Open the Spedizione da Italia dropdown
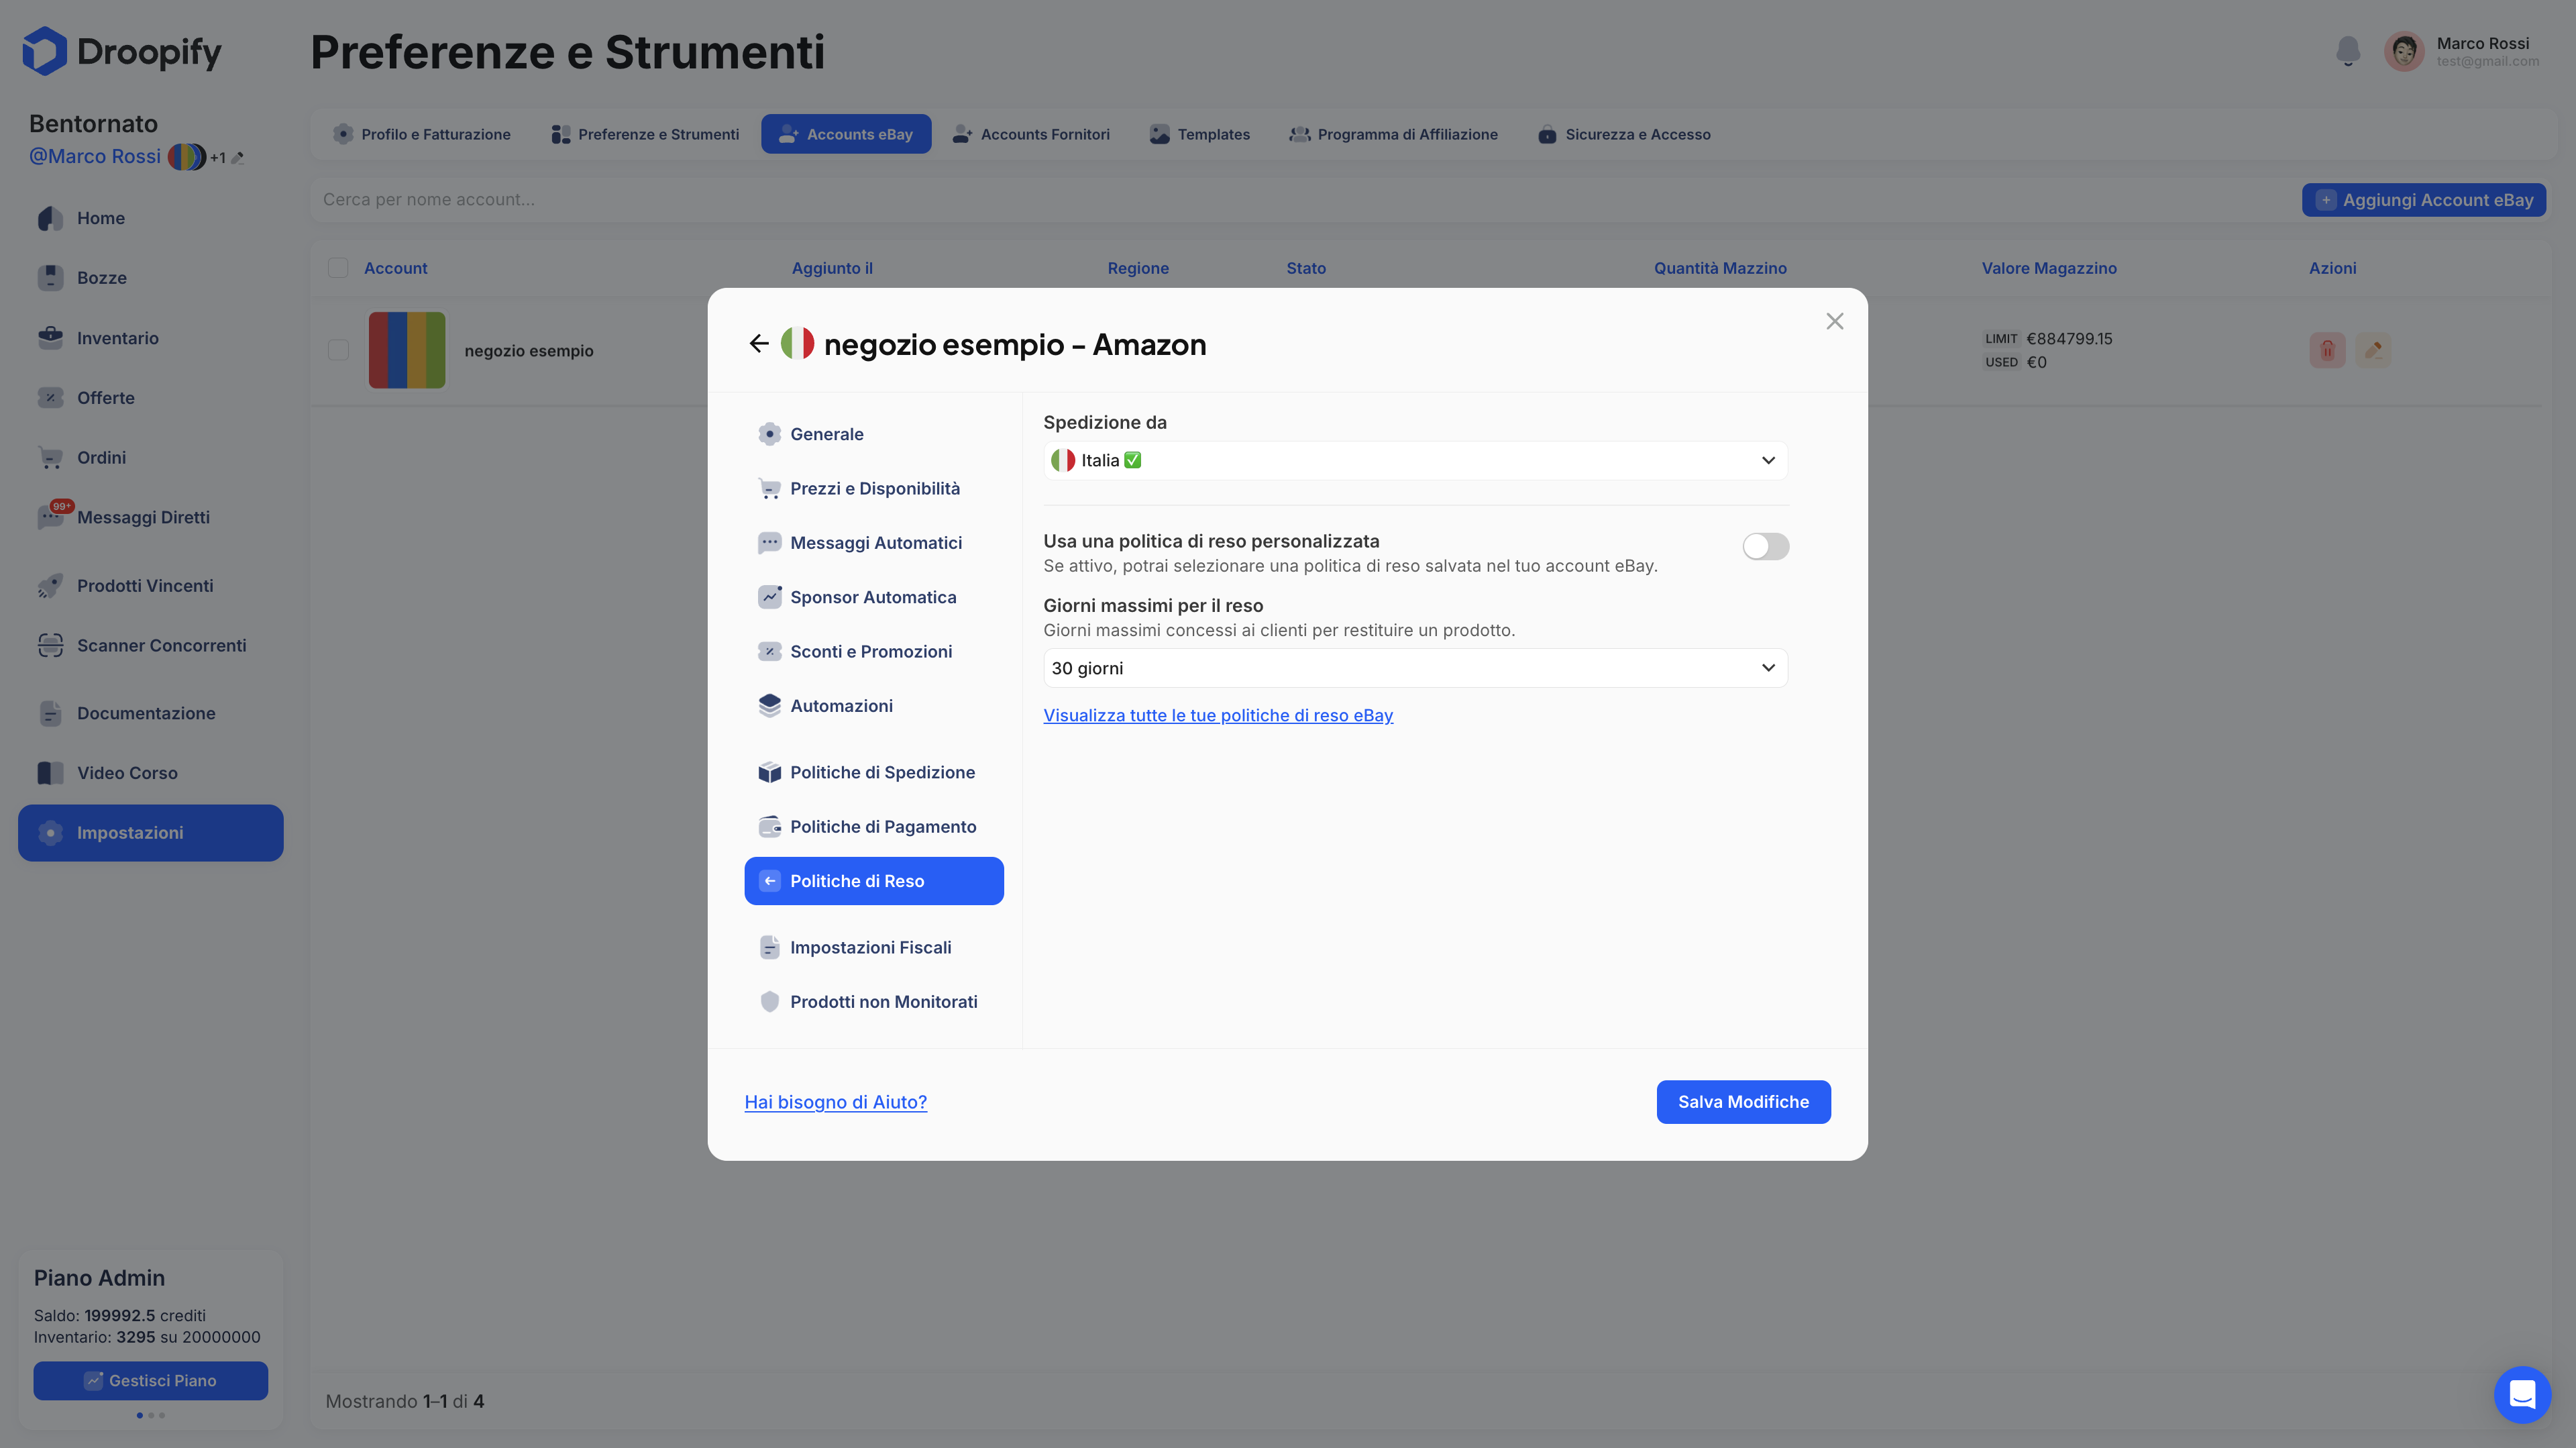Screen dimensions: 2576x1448 1414,460
